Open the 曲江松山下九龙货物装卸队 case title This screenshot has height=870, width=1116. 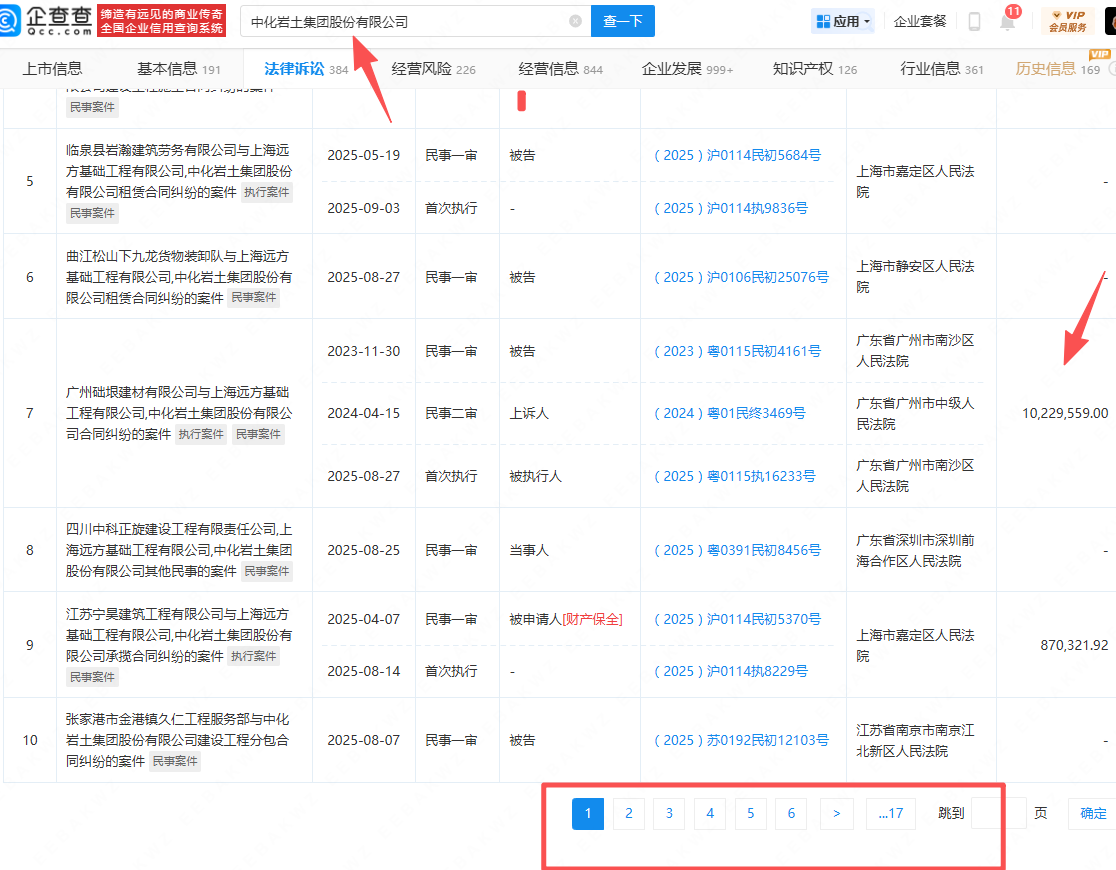(x=179, y=277)
